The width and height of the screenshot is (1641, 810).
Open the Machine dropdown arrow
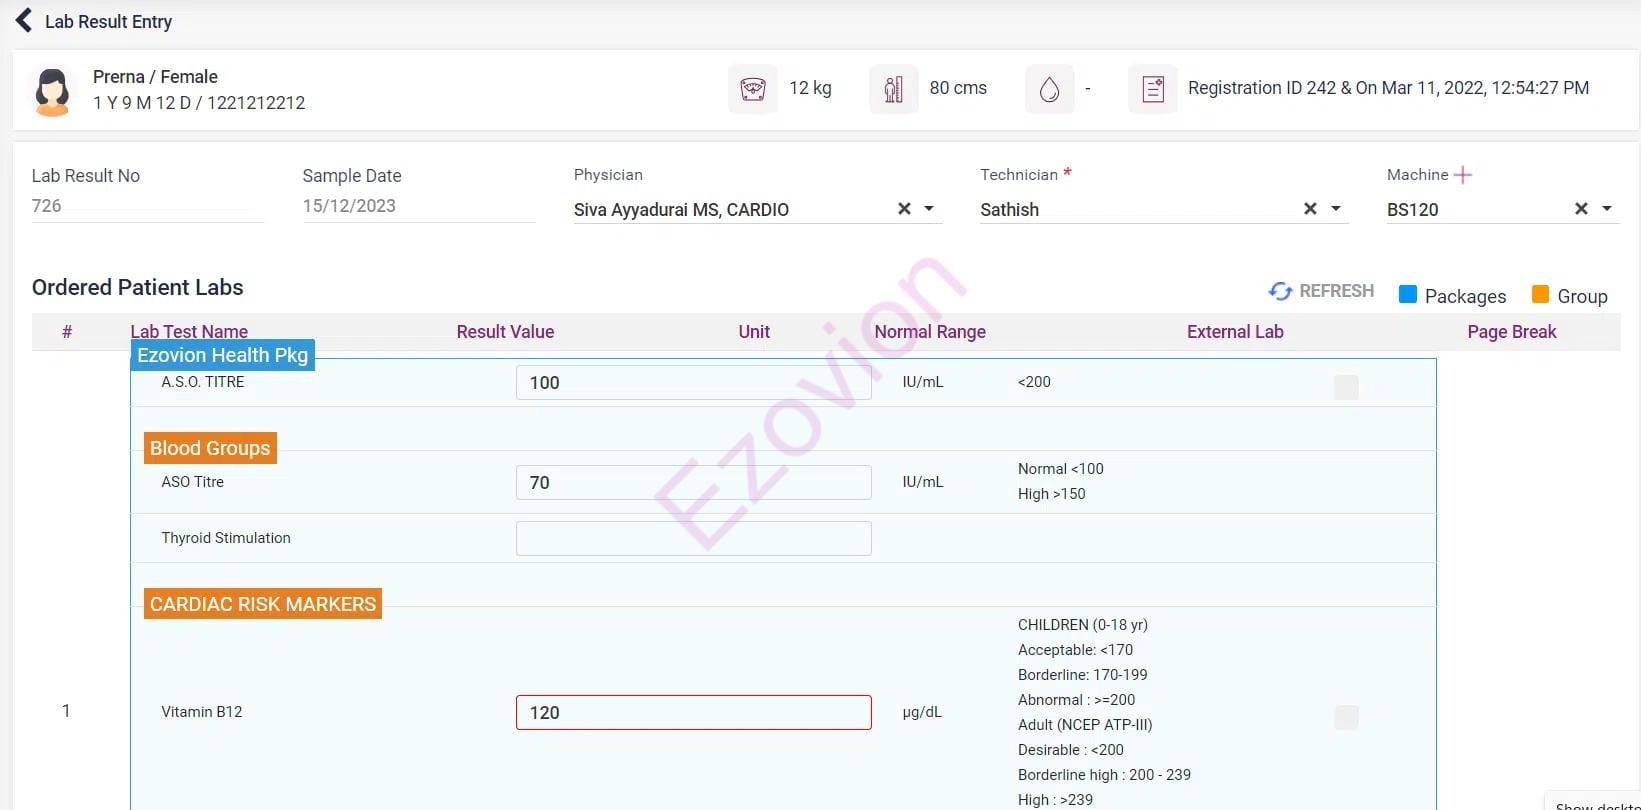pos(1607,209)
